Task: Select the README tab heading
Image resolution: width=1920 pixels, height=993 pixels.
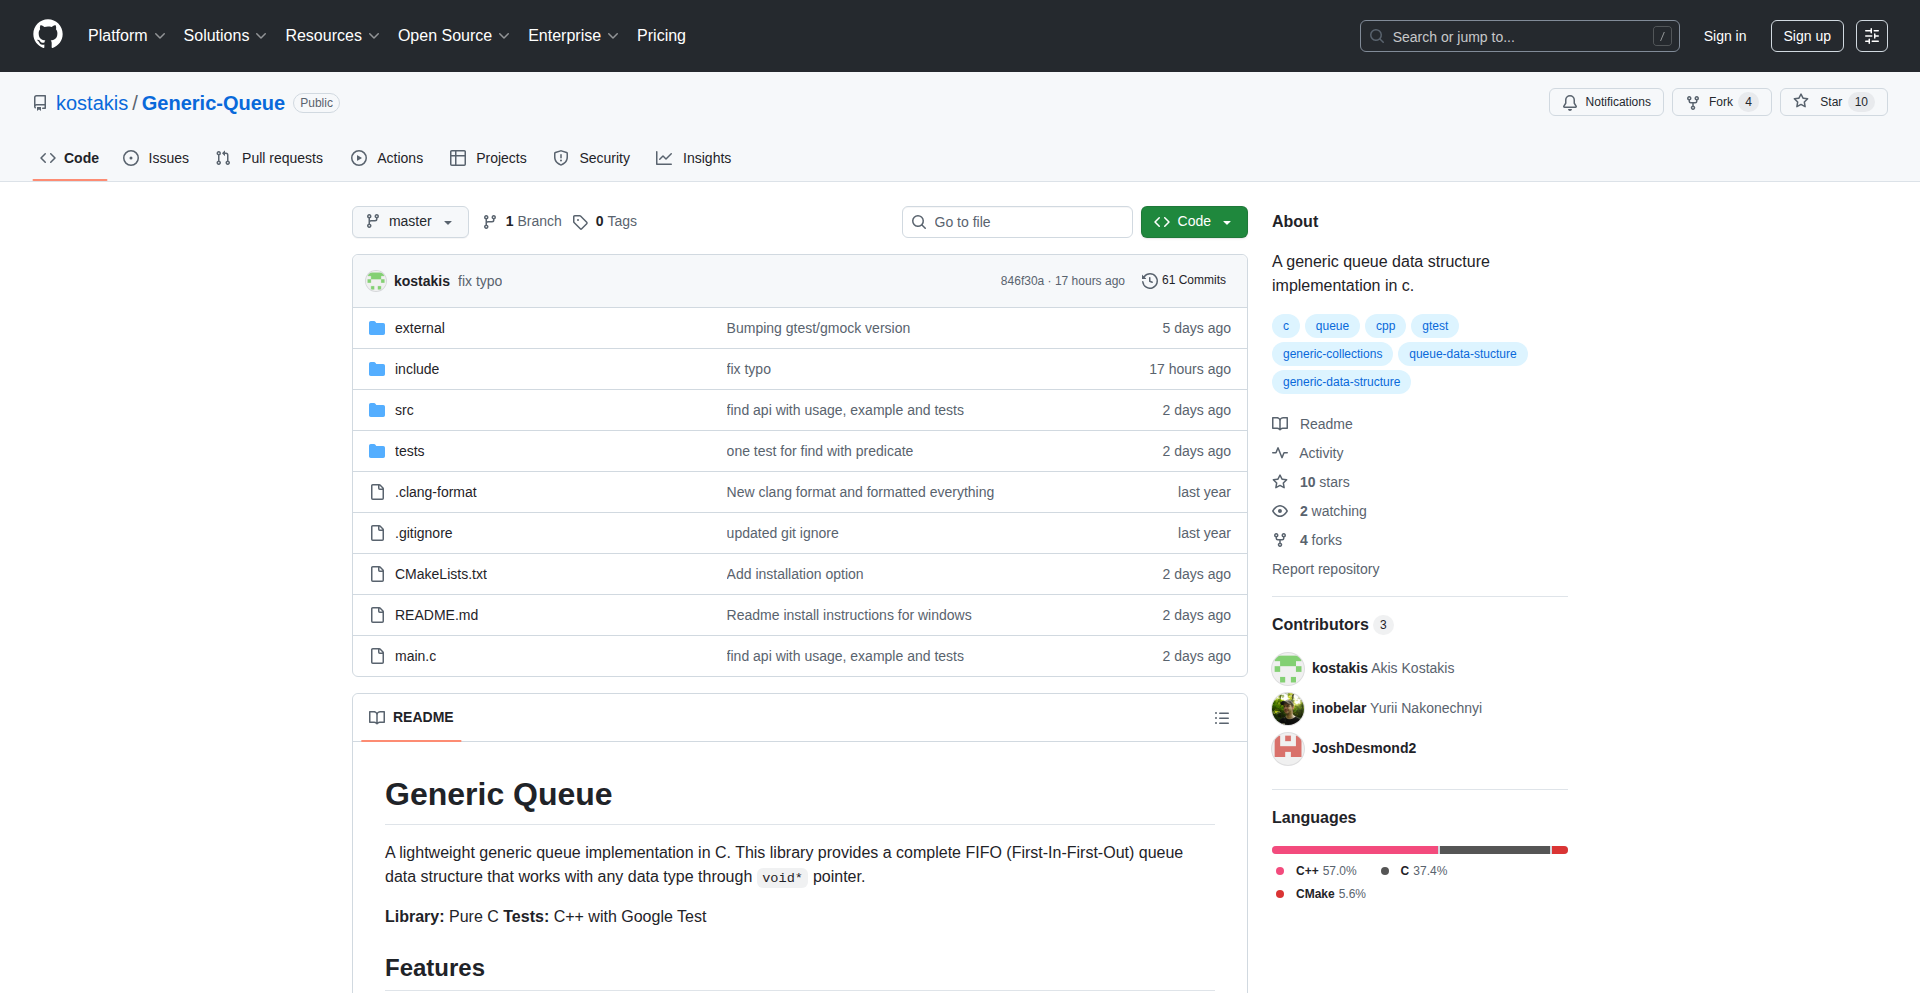Action: click(x=411, y=718)
